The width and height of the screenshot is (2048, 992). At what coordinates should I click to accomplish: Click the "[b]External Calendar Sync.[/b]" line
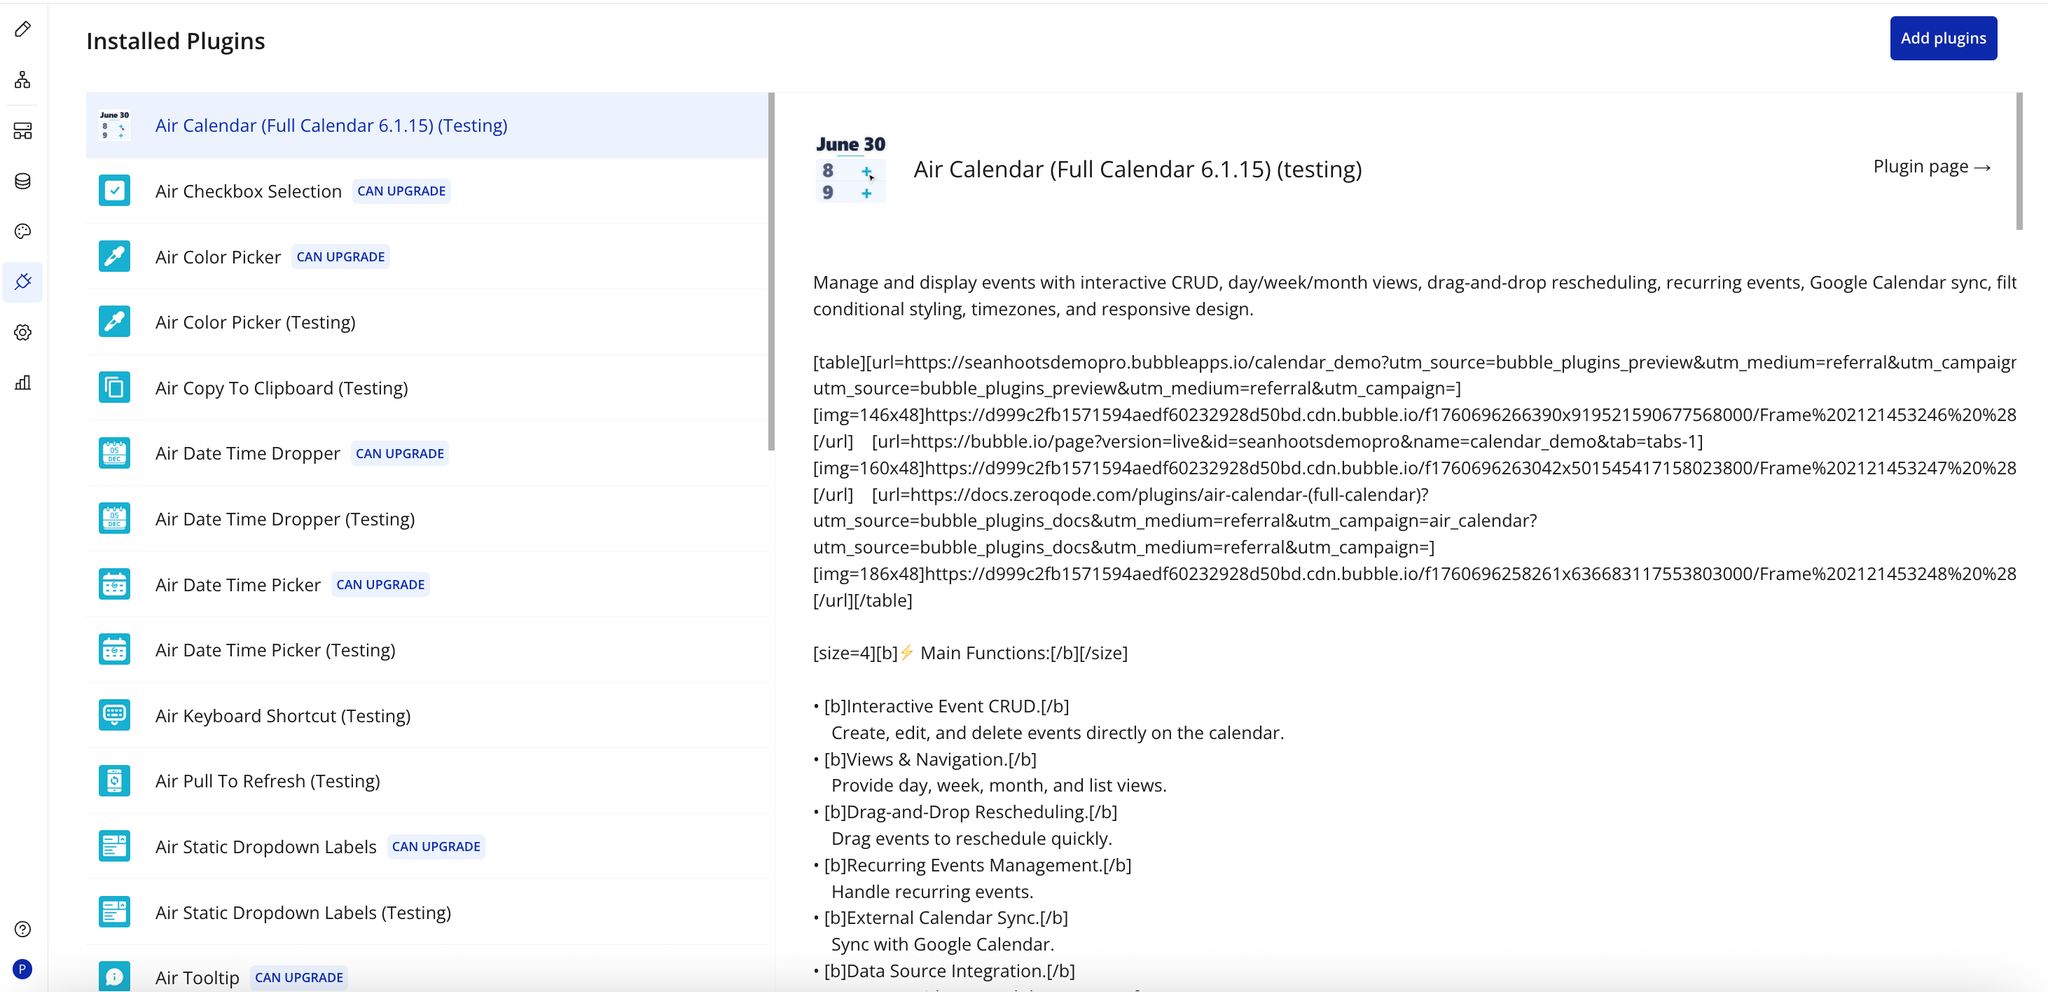pos(946,918)
